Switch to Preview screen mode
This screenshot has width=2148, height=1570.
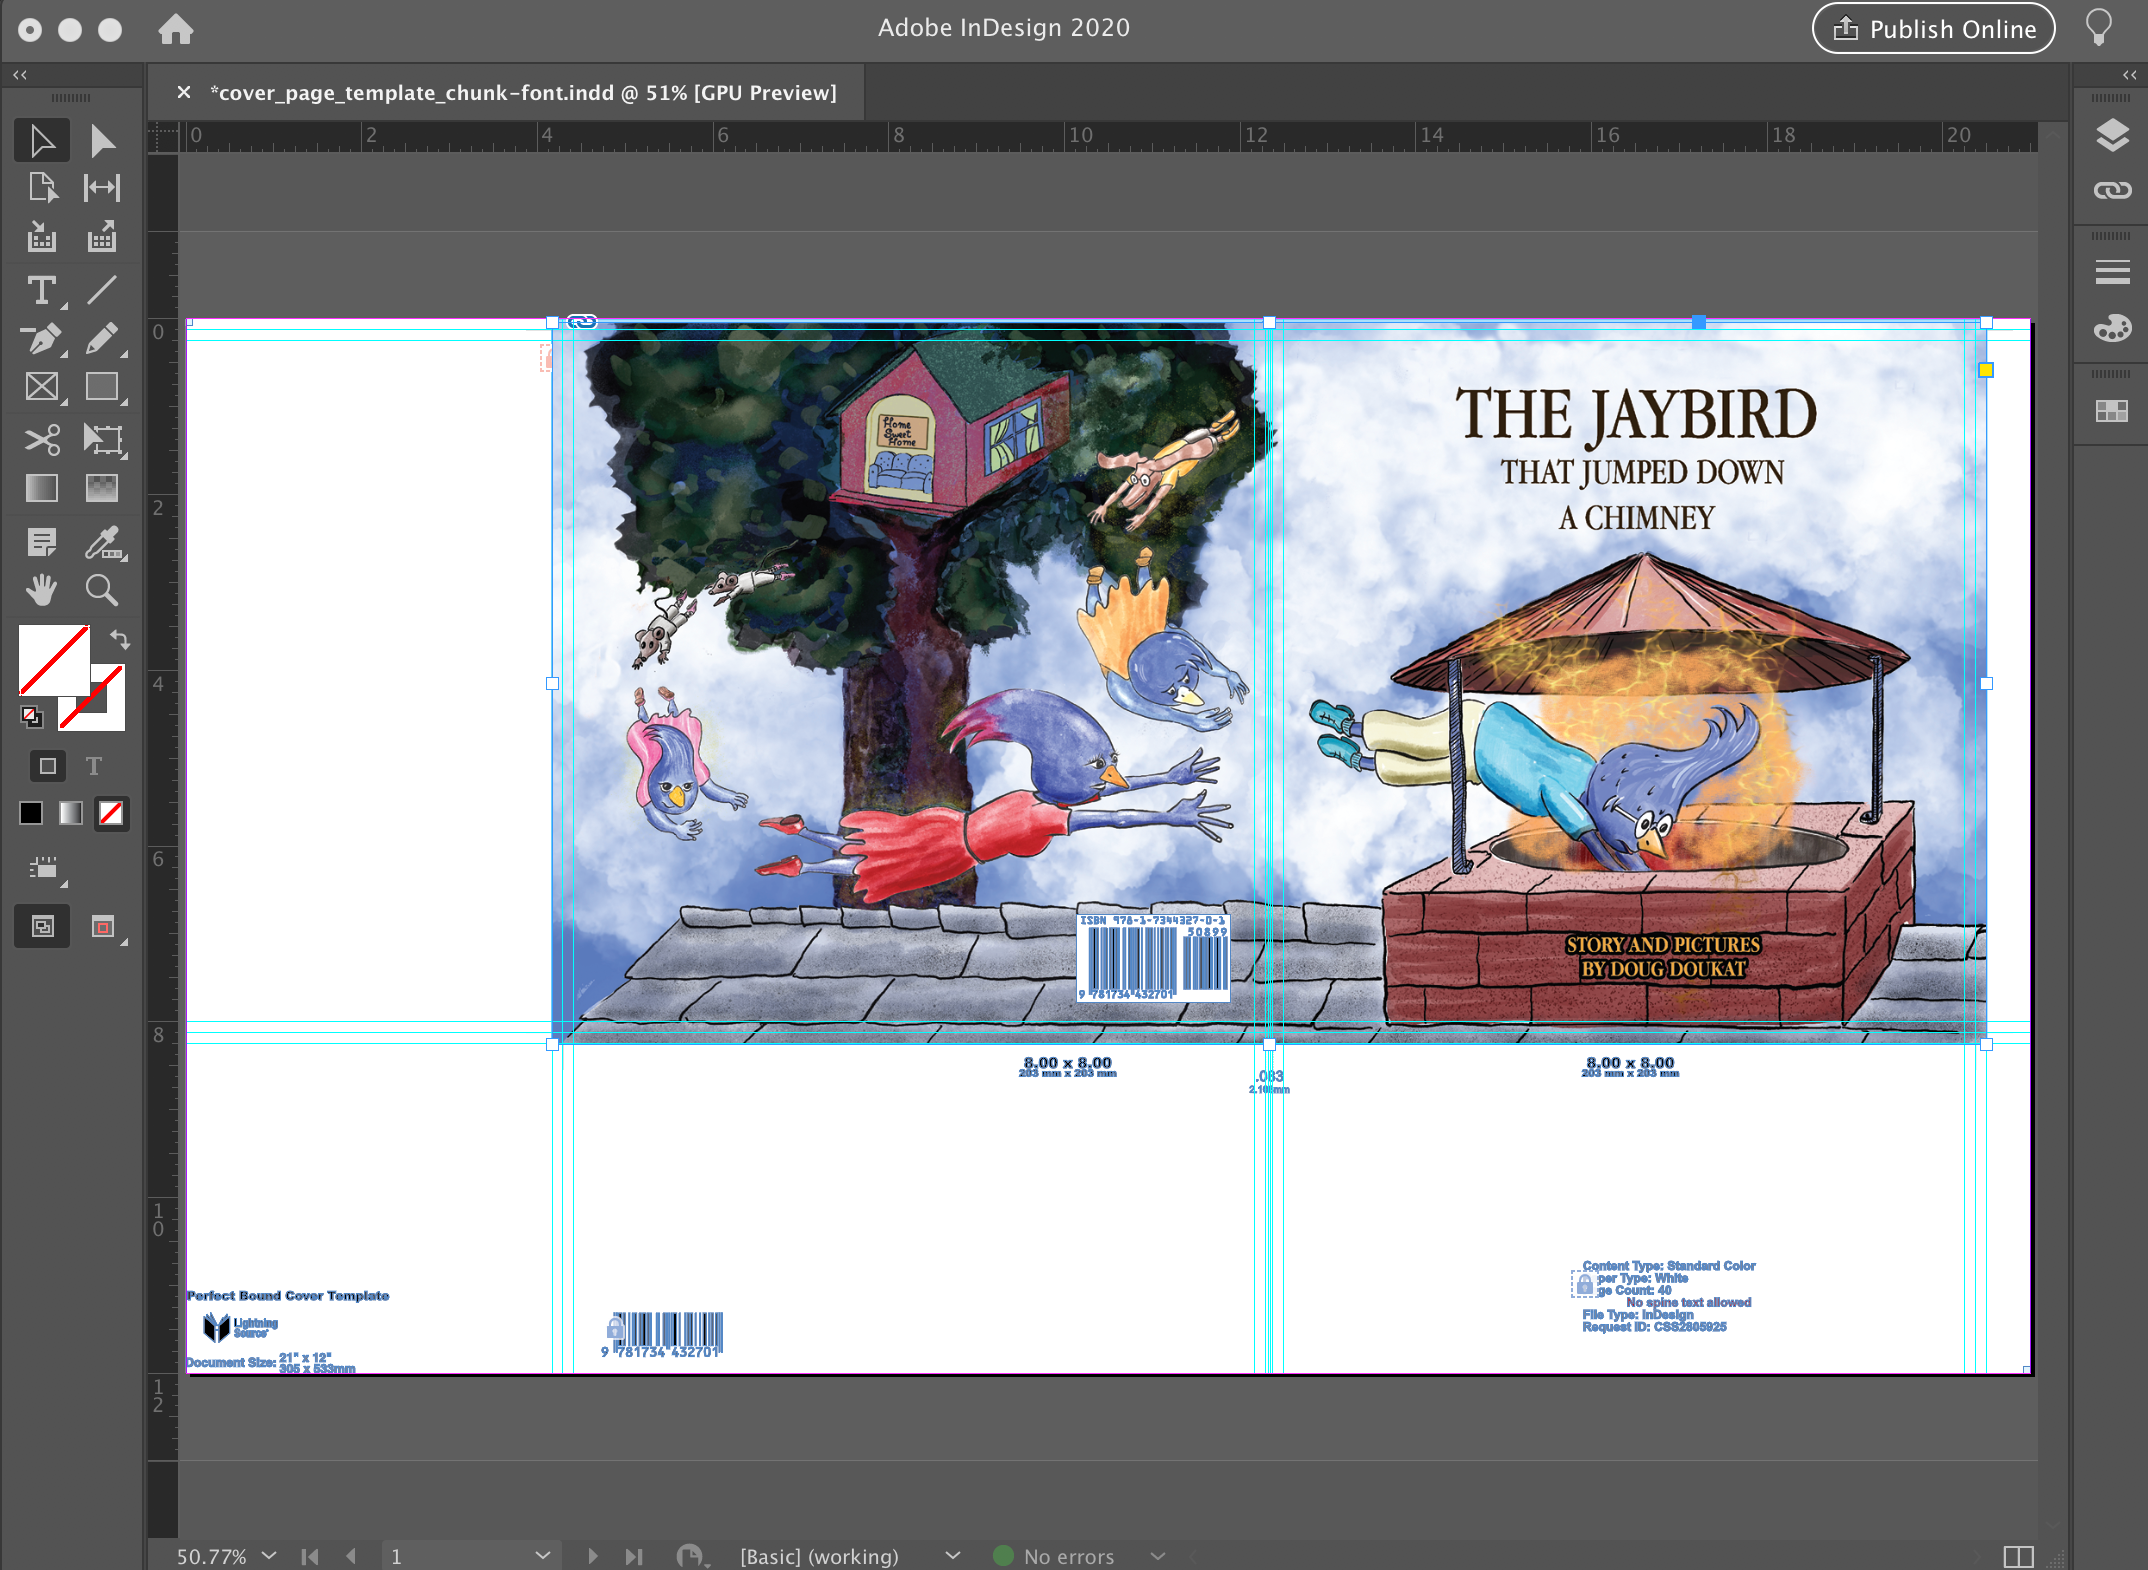(102, 927)
